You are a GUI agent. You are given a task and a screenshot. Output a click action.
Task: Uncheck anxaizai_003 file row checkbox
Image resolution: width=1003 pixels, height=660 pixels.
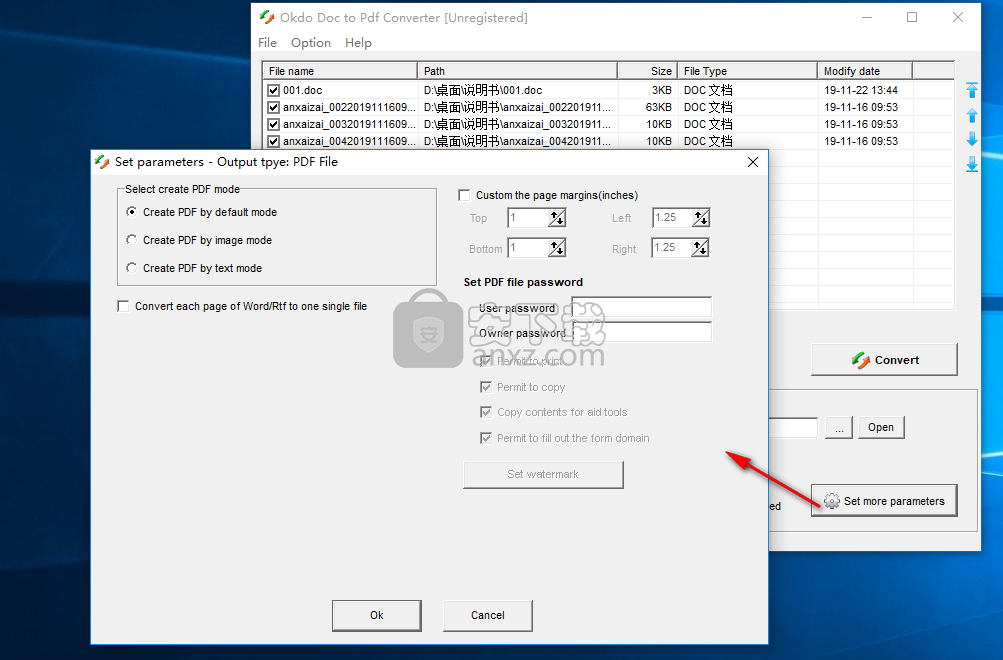click(x=274, y=124)
